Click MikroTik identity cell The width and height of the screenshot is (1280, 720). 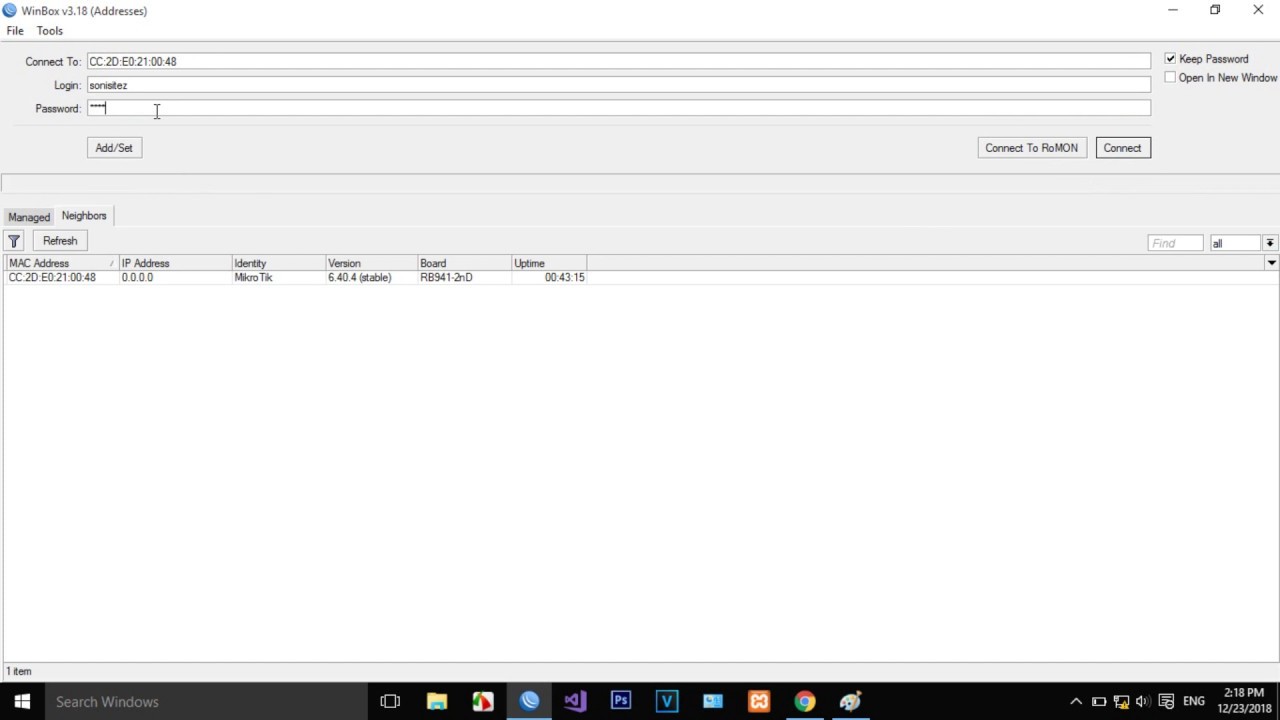click(253, 278)
